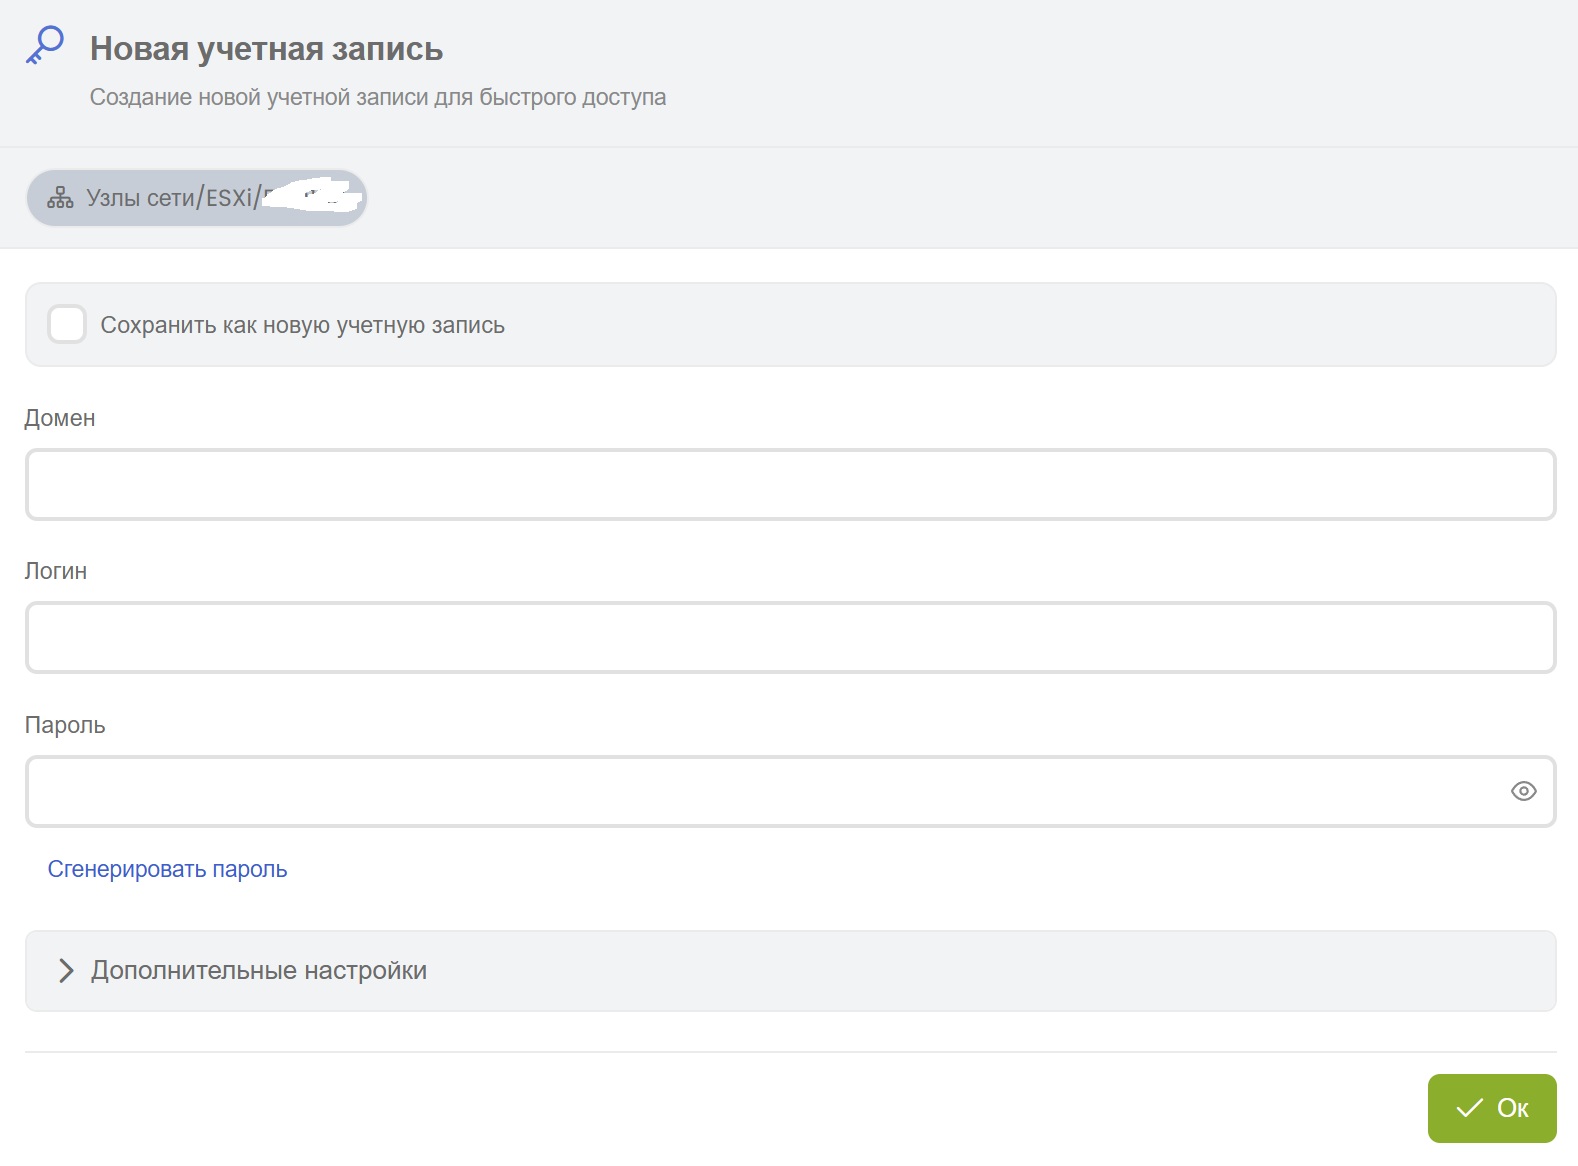
Task: Focus the 'Логин' input field
Action: (x=790, y=638)
